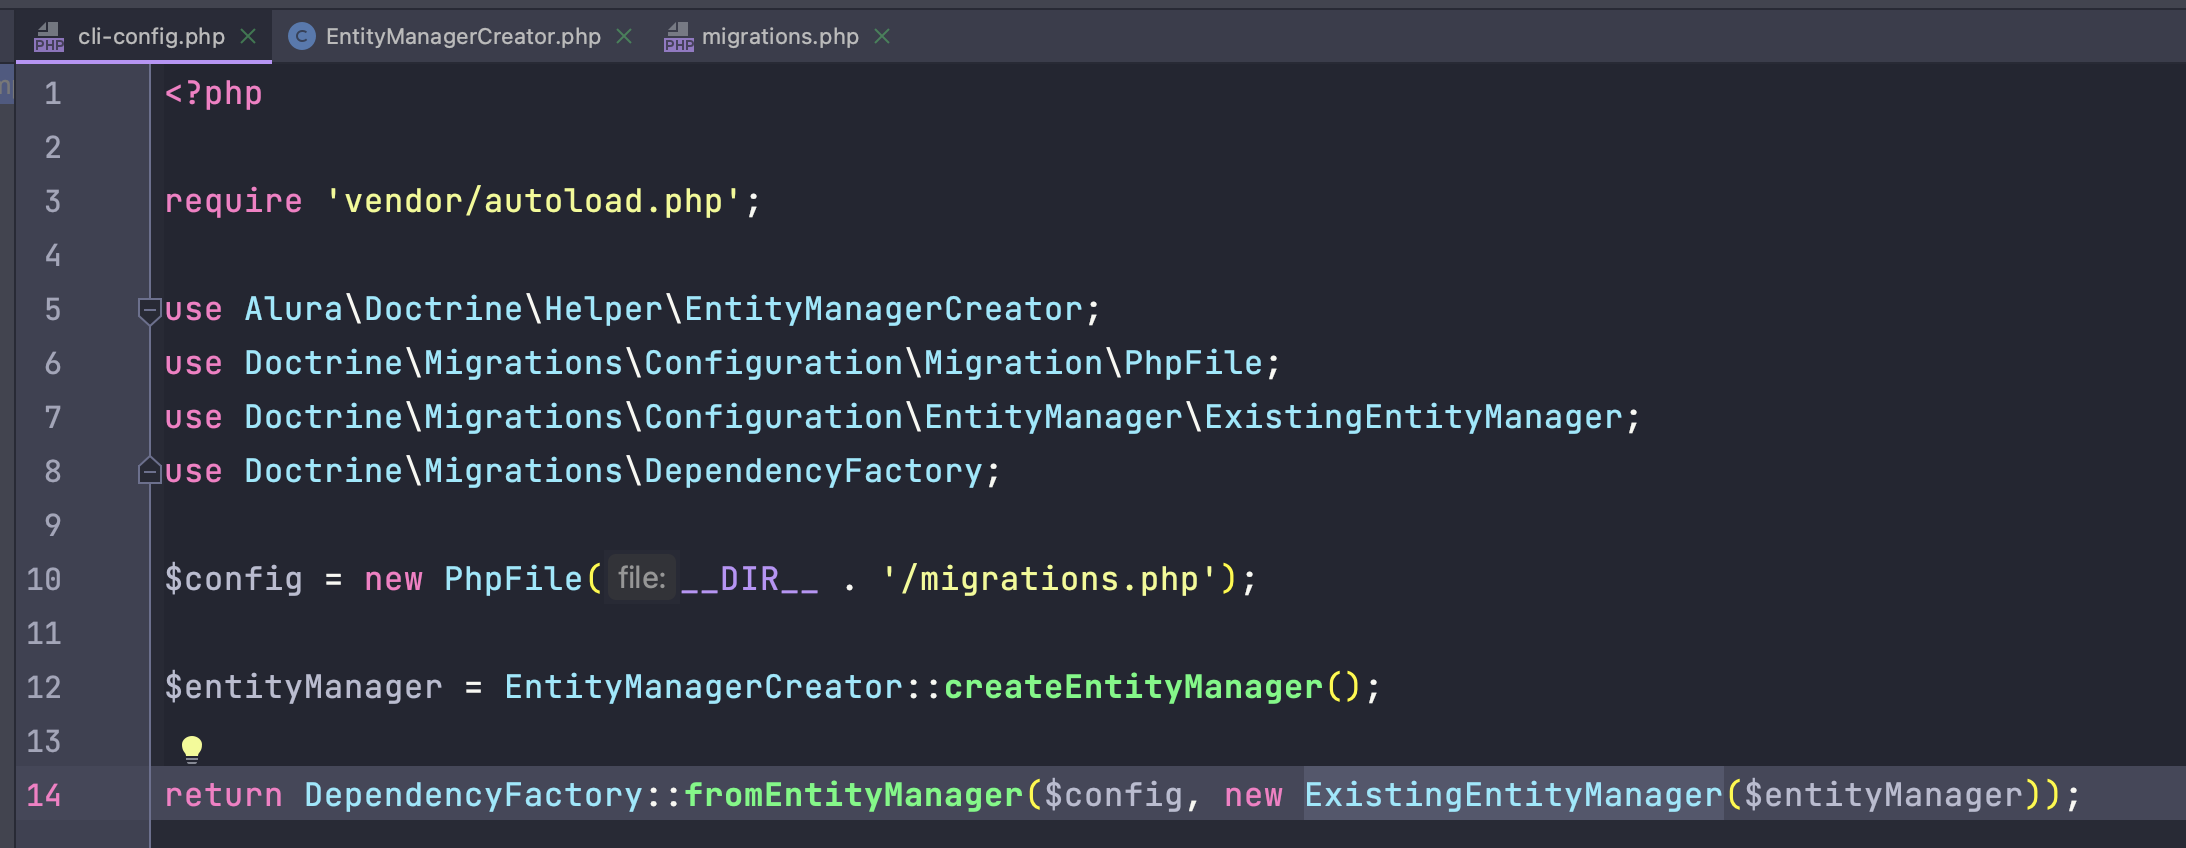
Task: Click the return keyword on line 14
Action: click(224, 795)
